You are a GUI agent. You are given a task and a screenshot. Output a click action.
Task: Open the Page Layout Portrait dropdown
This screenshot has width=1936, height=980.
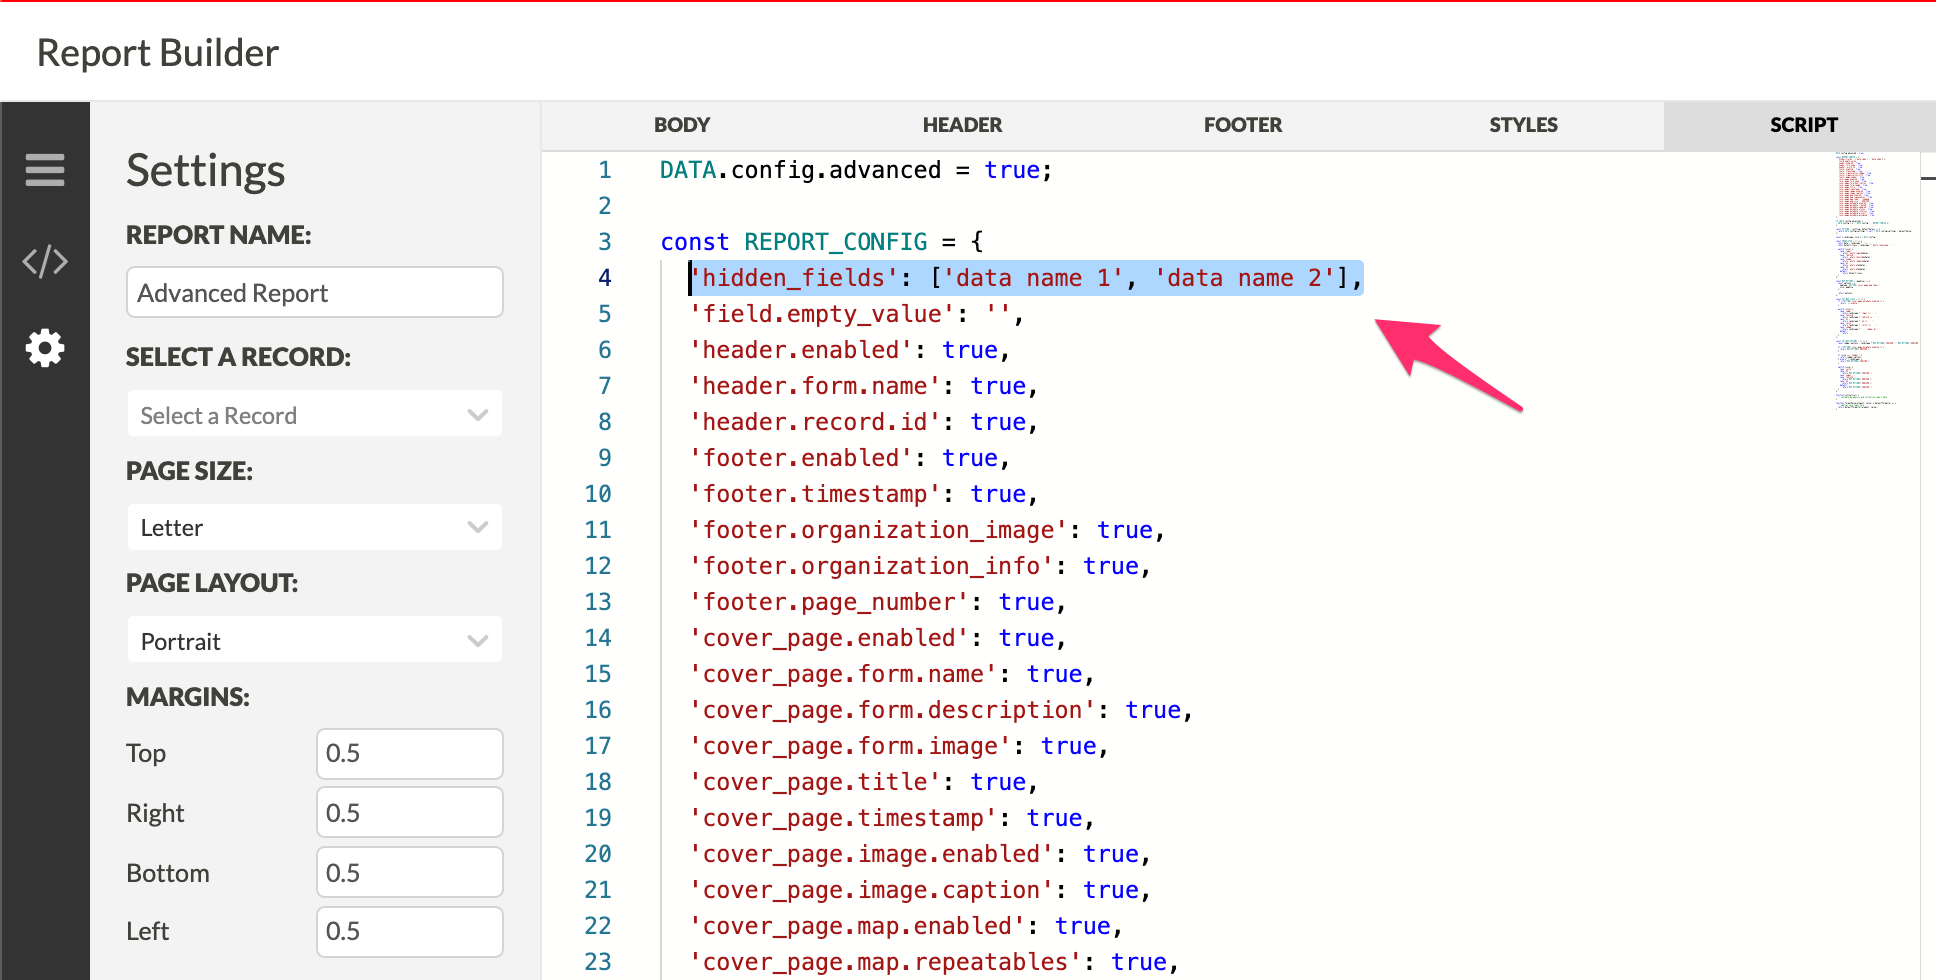click(315, 640)
